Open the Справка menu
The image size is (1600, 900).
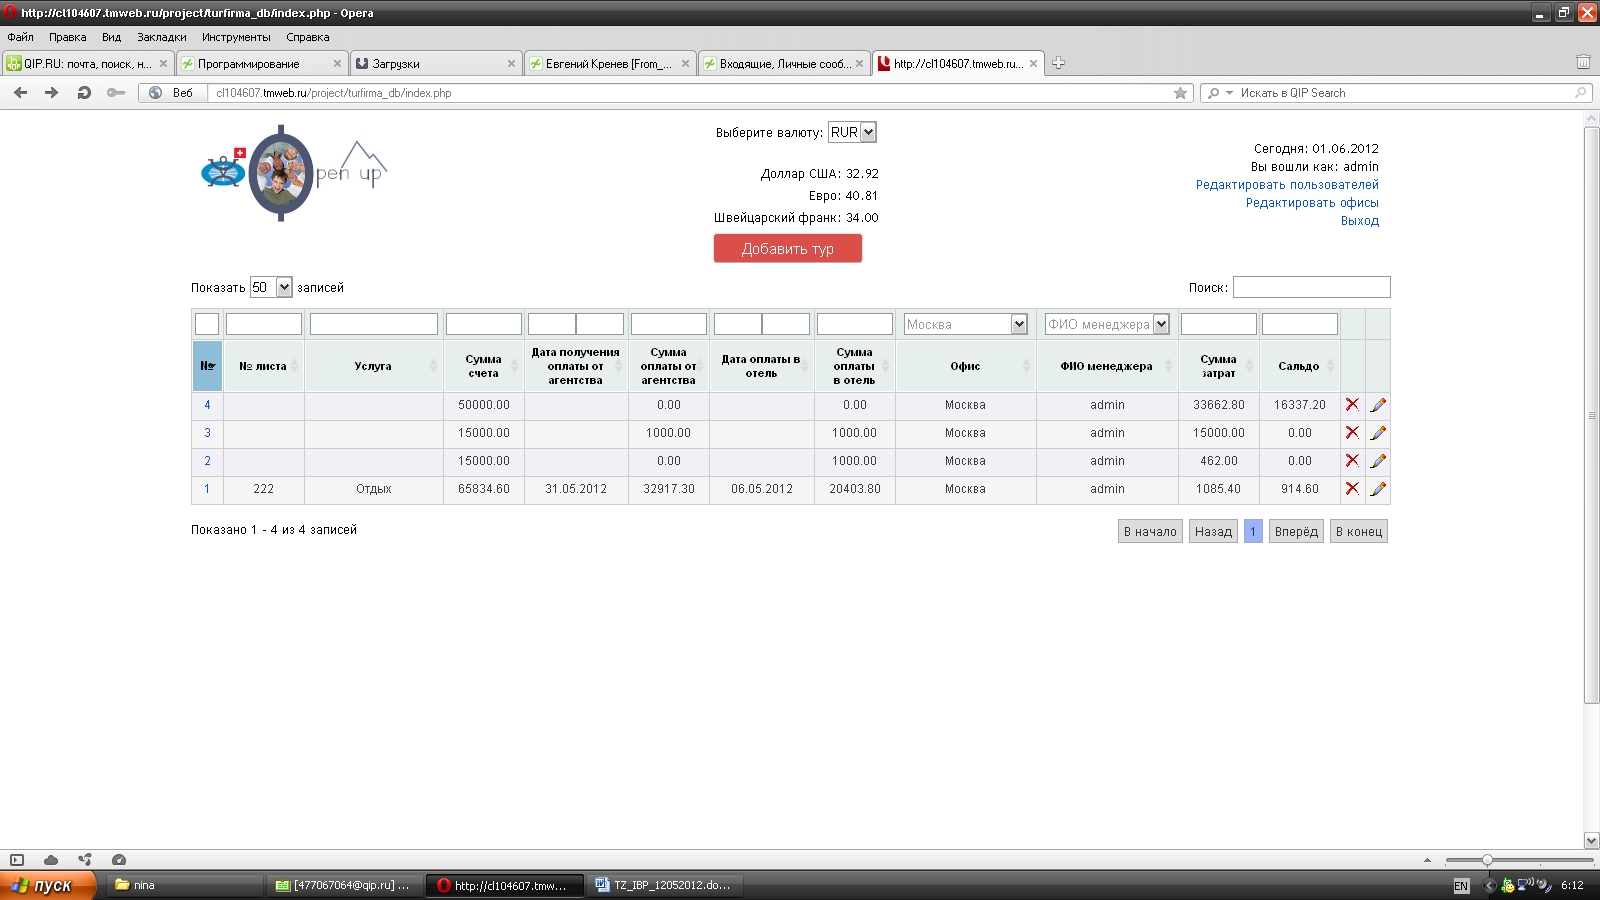coord(308,37)
